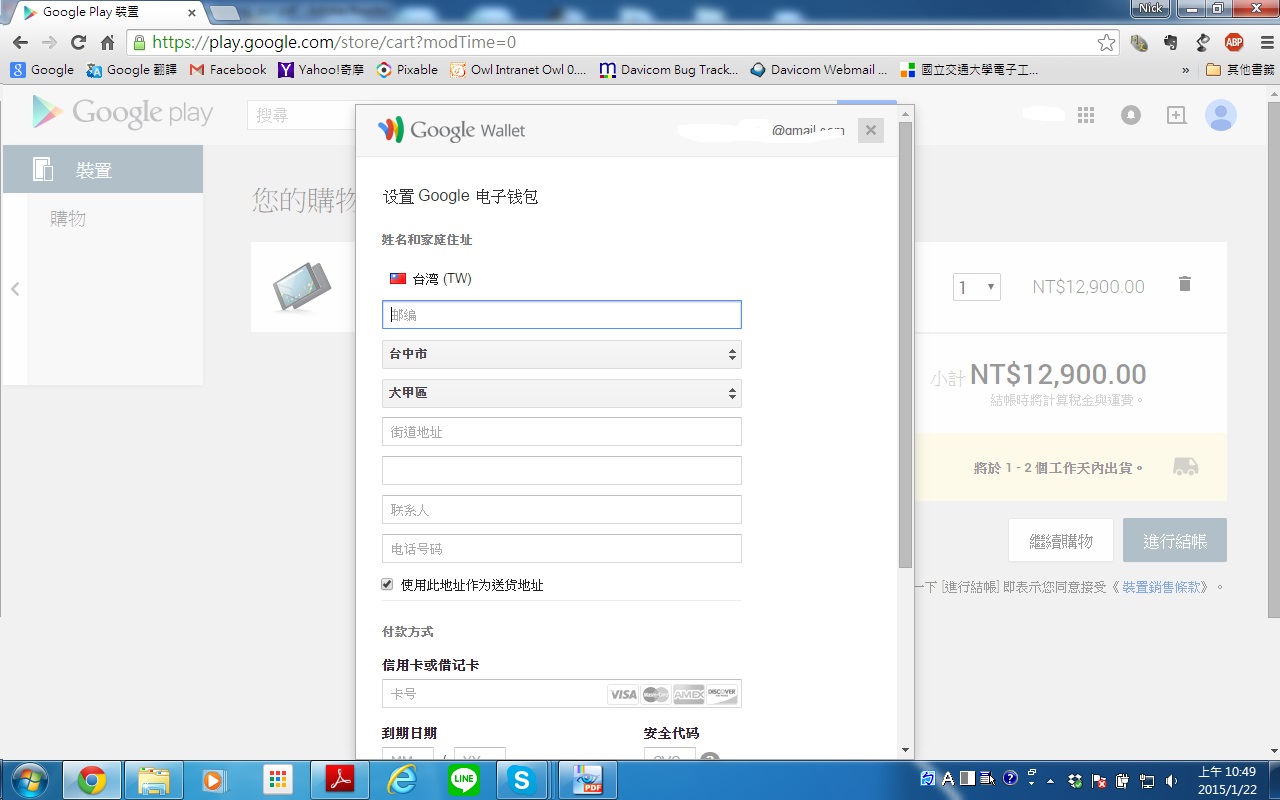Open the 其他書籤 bookmarks folder
1280x800 pixels.
(1240, 70)
